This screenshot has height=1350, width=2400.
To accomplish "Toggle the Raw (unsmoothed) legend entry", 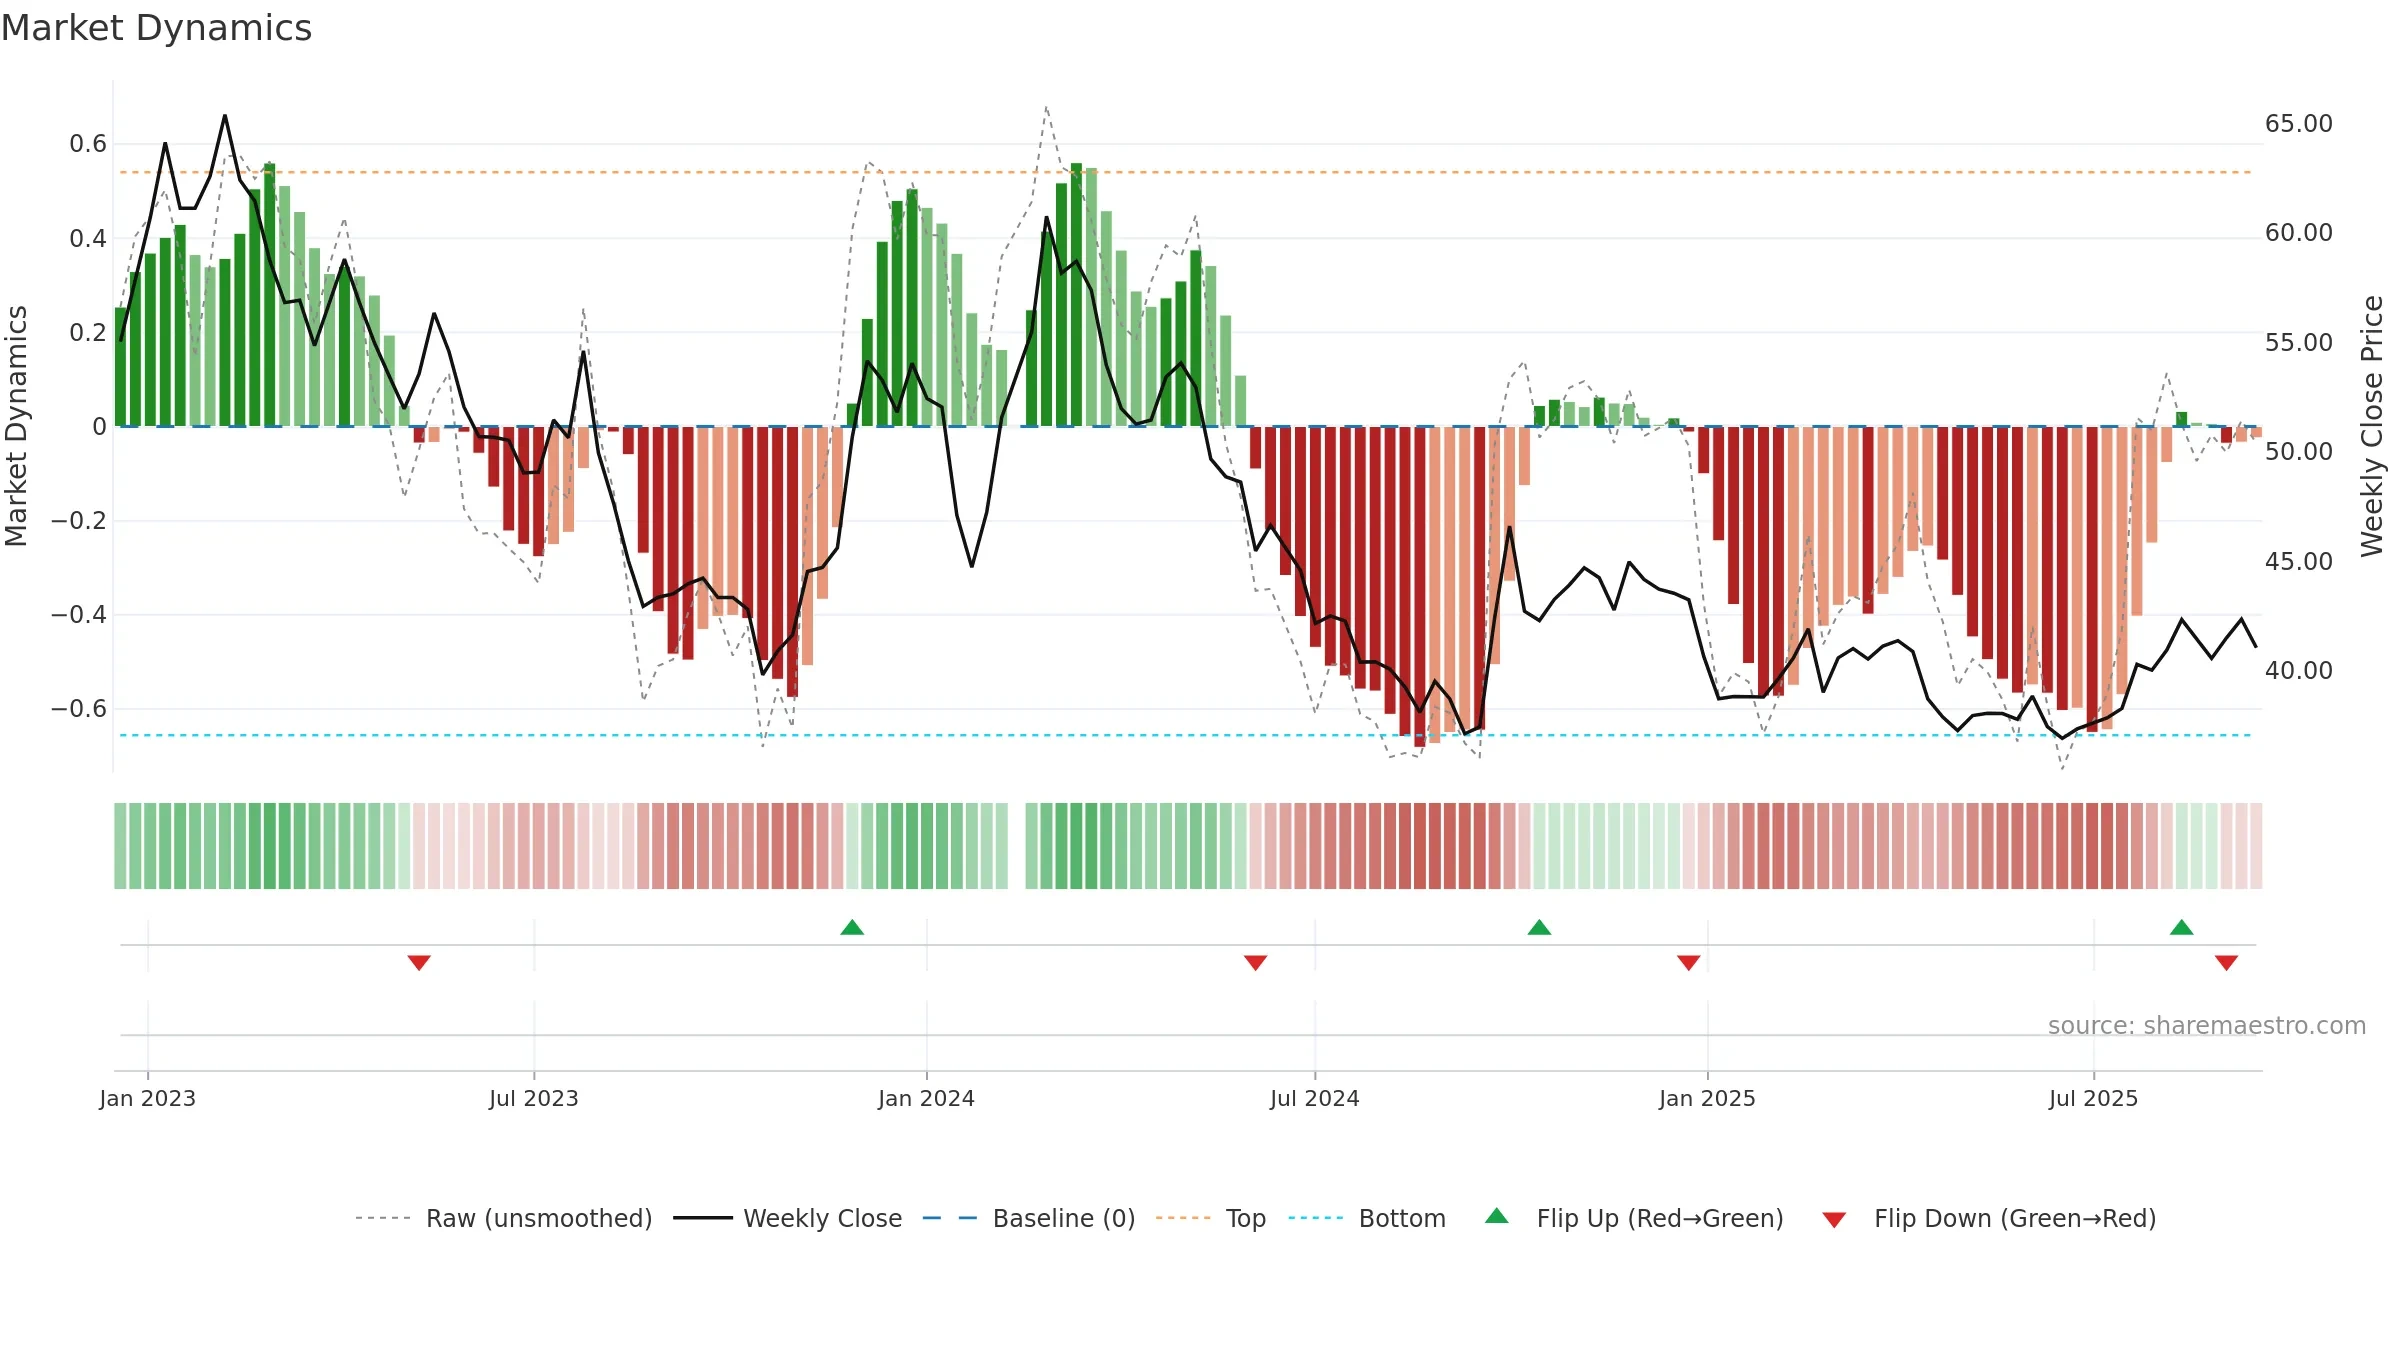I will (503, 1218).
